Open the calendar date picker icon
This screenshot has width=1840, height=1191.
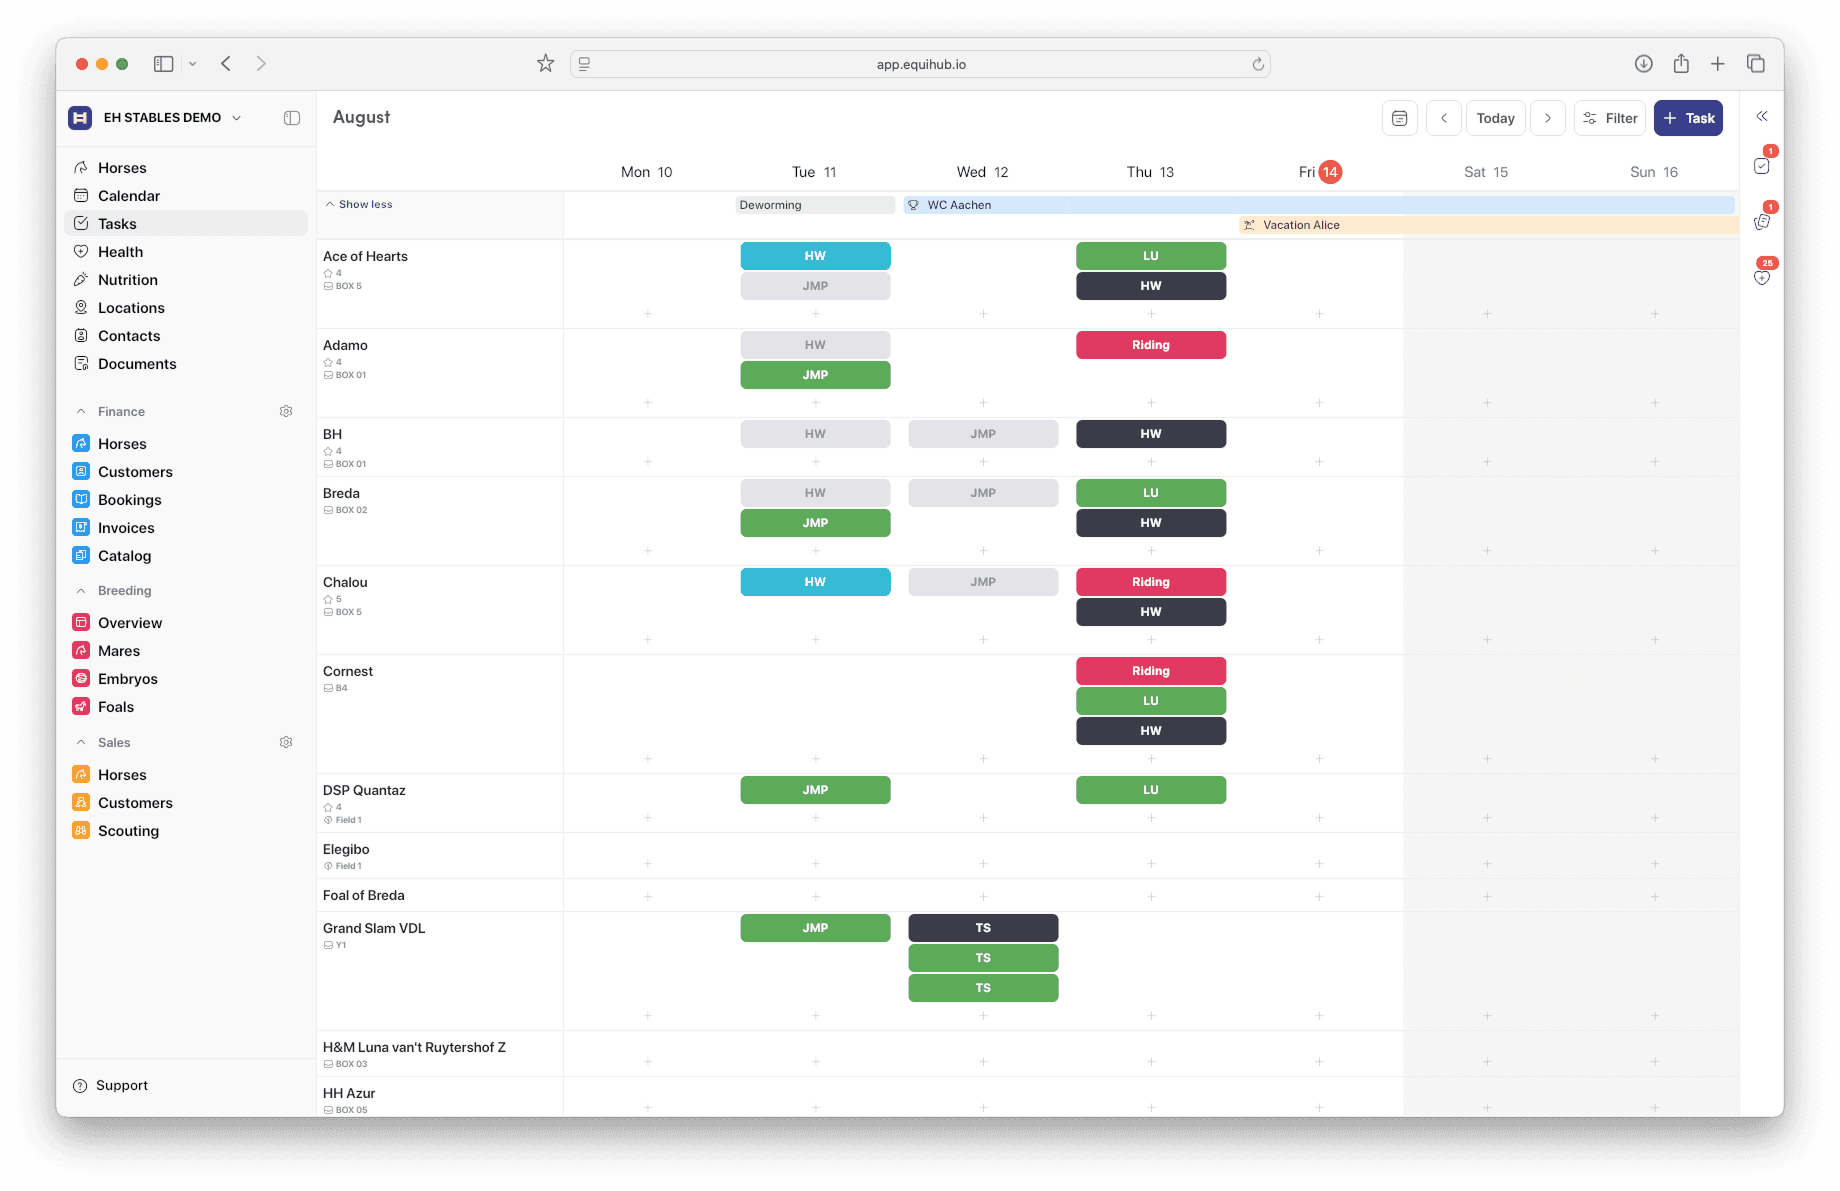pyautogui.click(x=1399, y=118)
